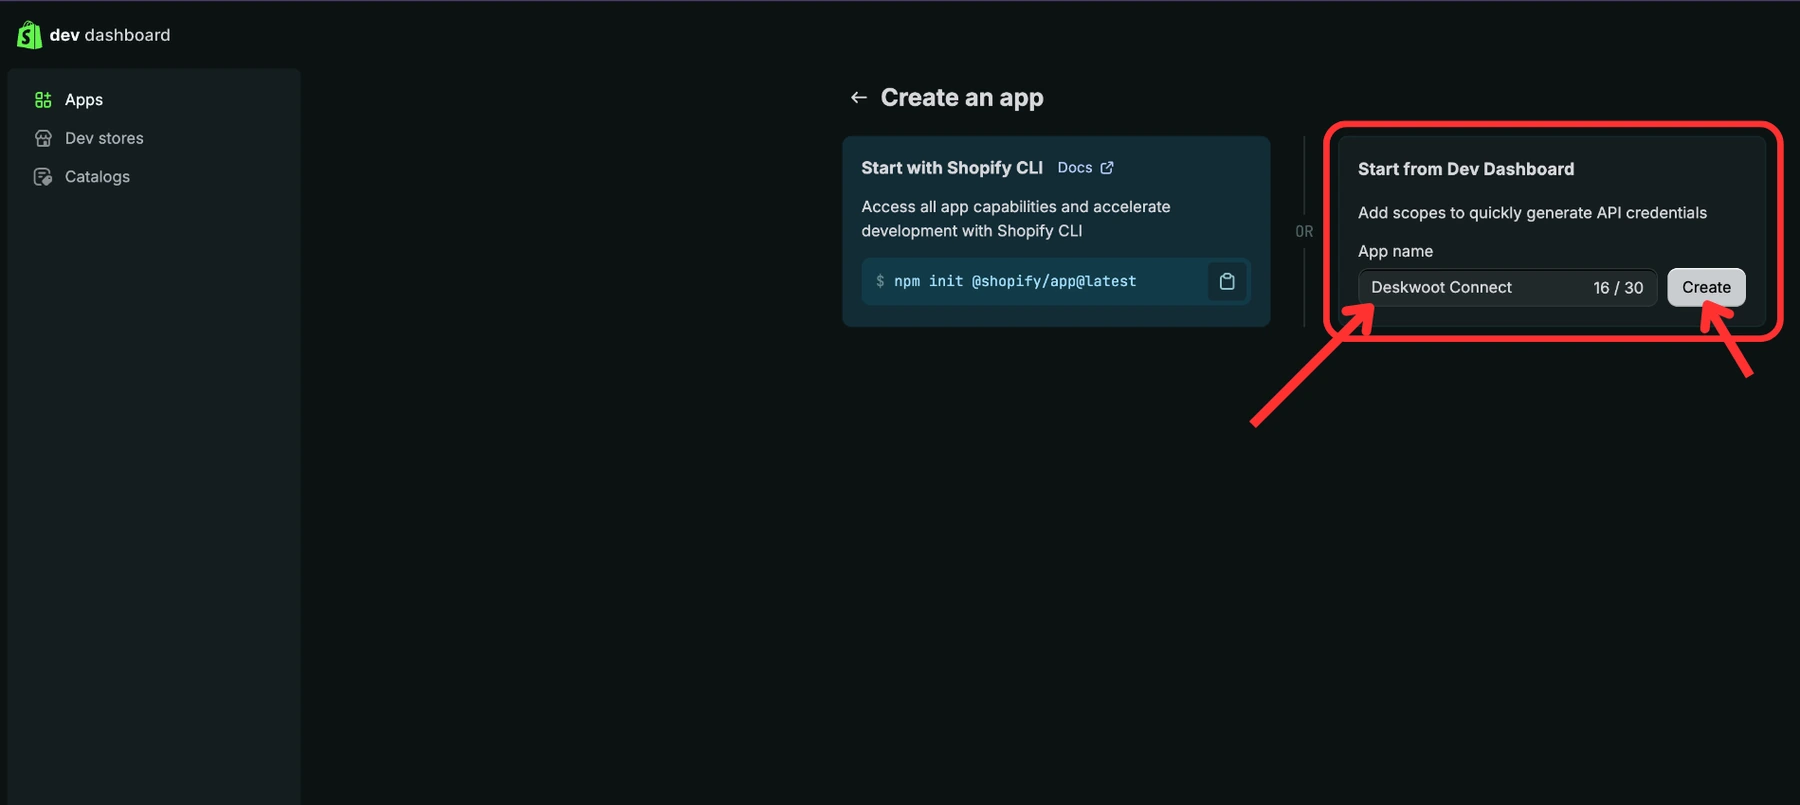
Task: Click the Catalogs icon in sidebar
Action: tap(43, 177)
